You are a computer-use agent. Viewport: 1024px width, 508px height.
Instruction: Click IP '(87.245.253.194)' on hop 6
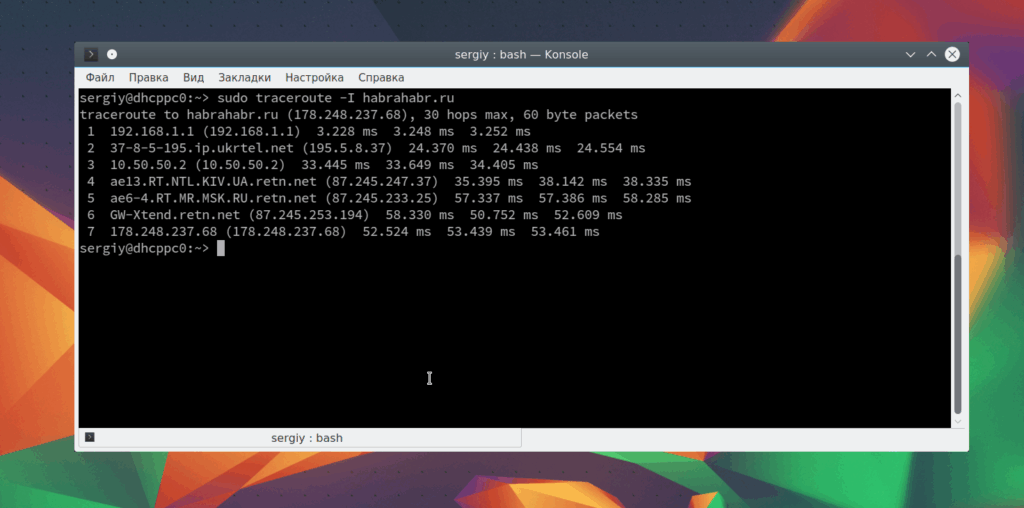(x=309, y=215)
